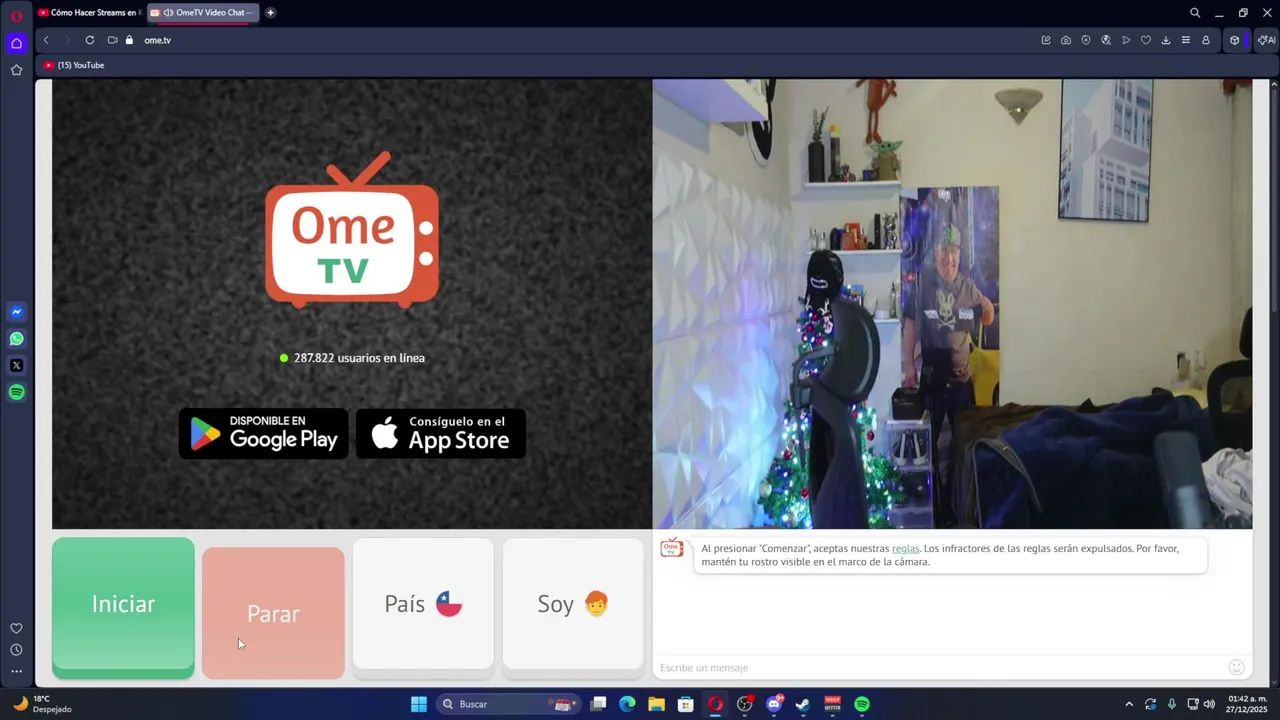Click the taskbar Buscar search box
This screenshot has width=1280, height=720.
pos(510,704)
